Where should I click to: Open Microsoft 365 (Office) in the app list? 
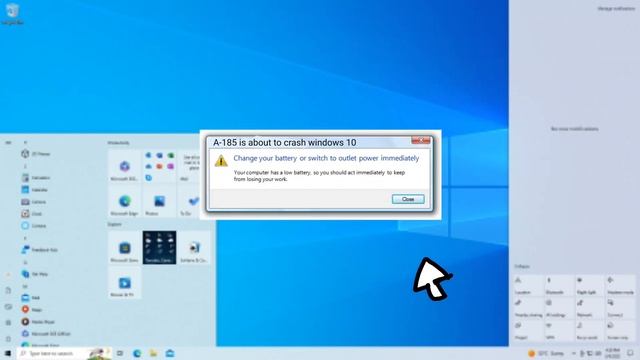click(46, 333)
